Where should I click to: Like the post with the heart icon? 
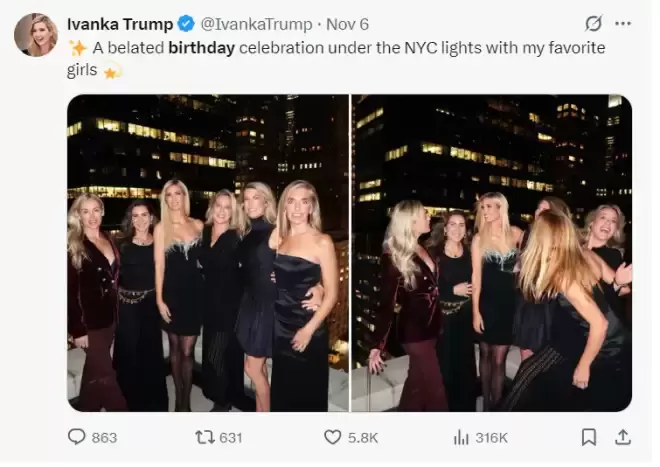point(333,437)
